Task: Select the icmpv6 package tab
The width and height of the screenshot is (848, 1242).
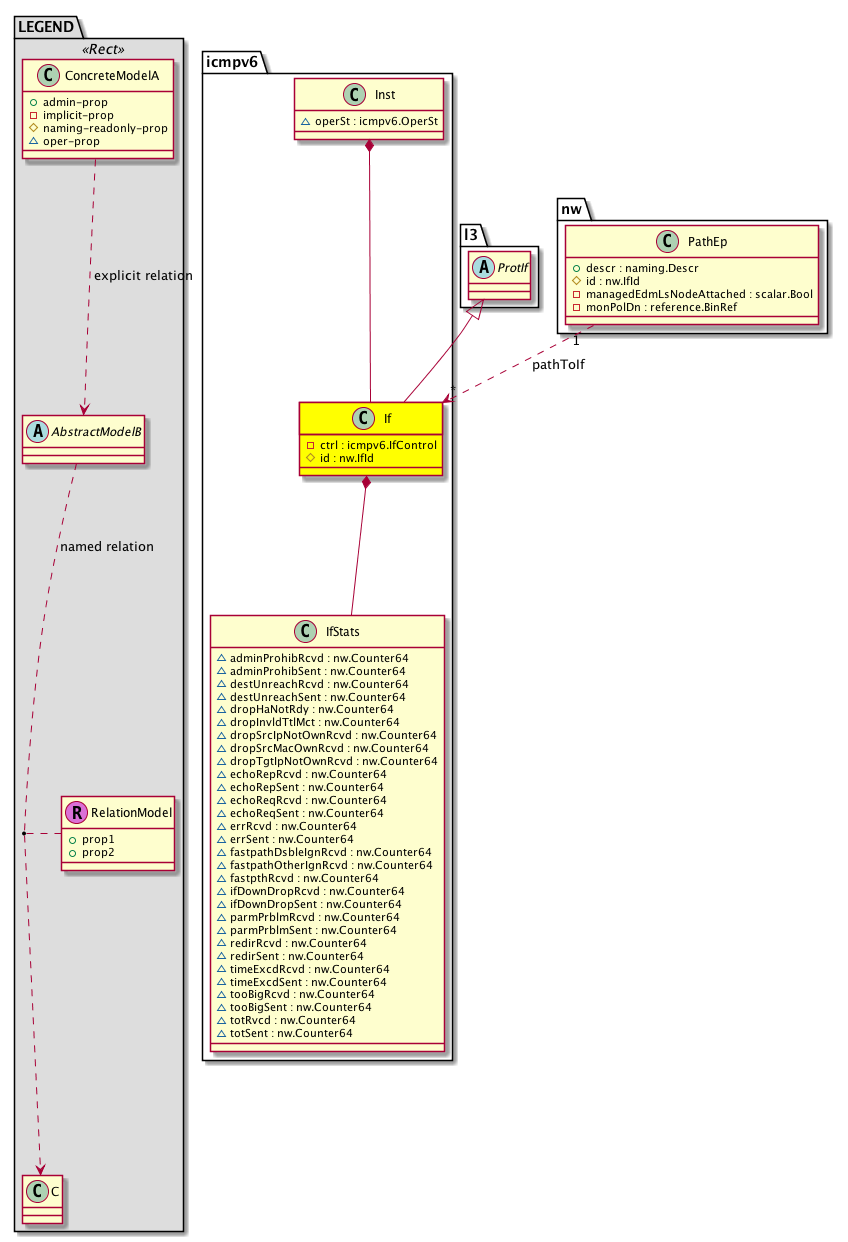Action: 232,62
